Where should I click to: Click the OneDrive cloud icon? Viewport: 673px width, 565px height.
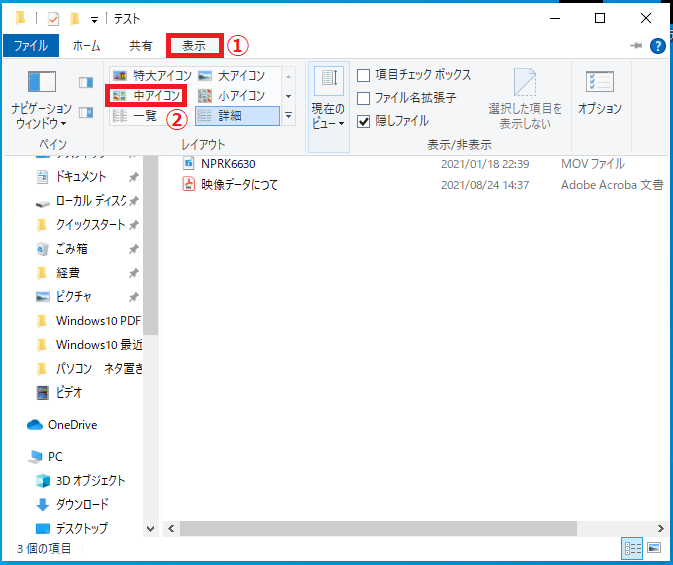35,425
